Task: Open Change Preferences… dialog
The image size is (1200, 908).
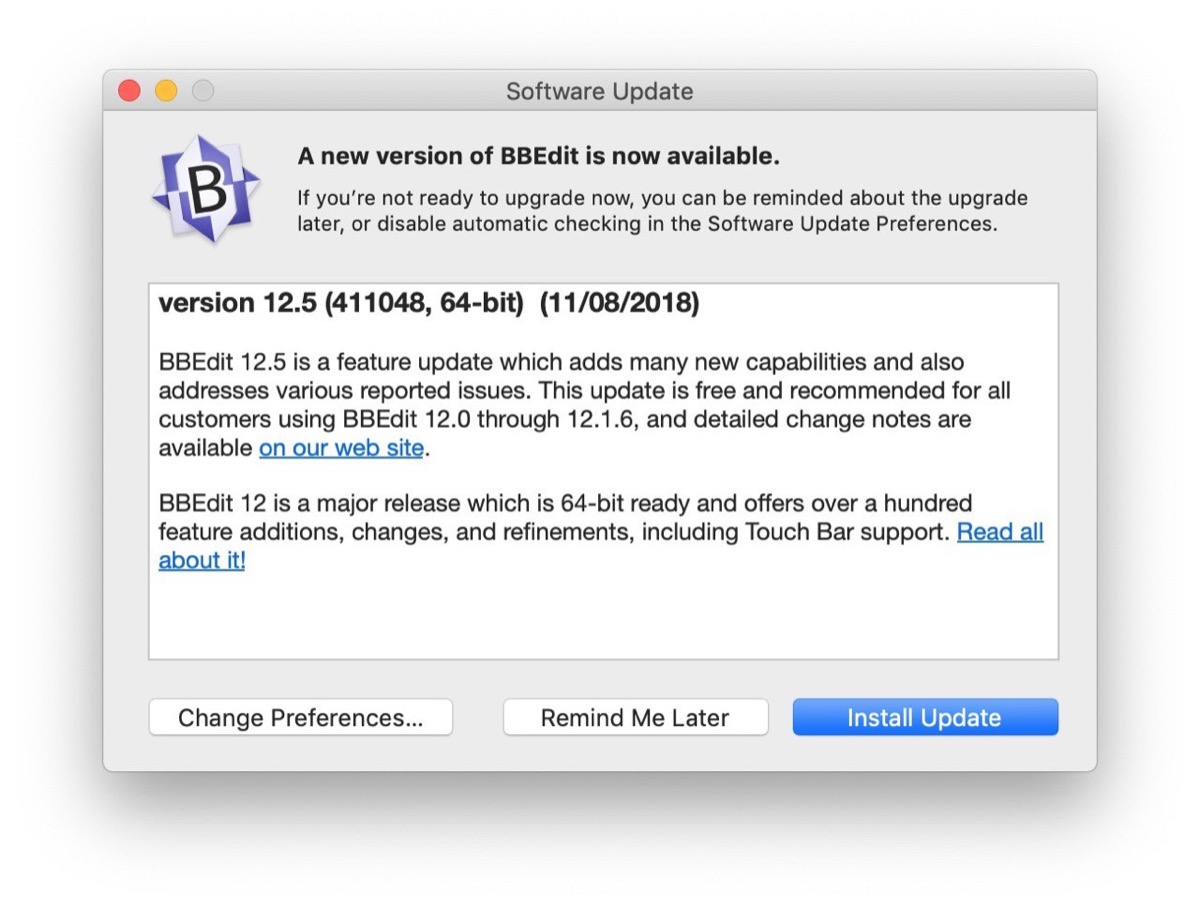Action: (x=300, y=718)
